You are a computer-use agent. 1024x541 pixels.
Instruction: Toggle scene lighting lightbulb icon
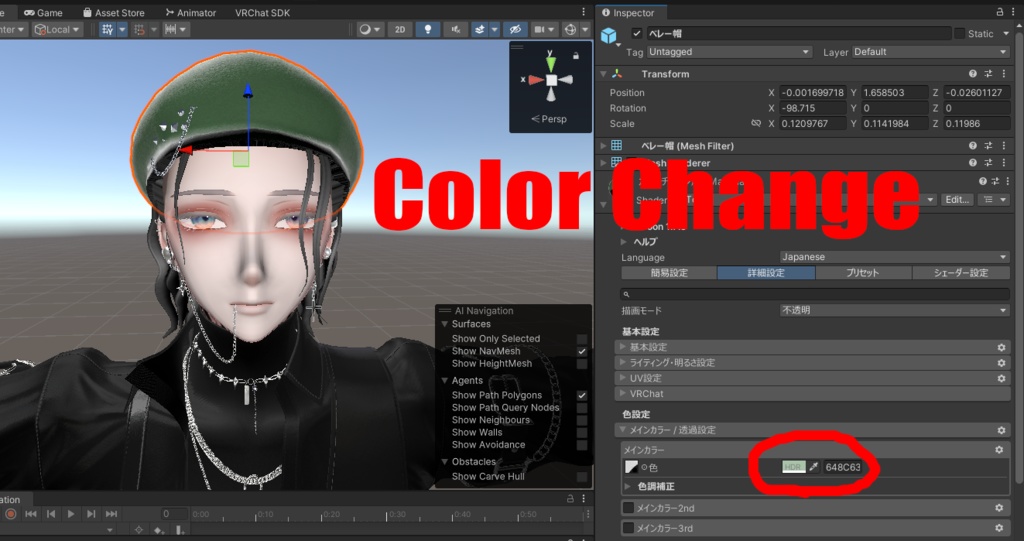pos(428,29)
